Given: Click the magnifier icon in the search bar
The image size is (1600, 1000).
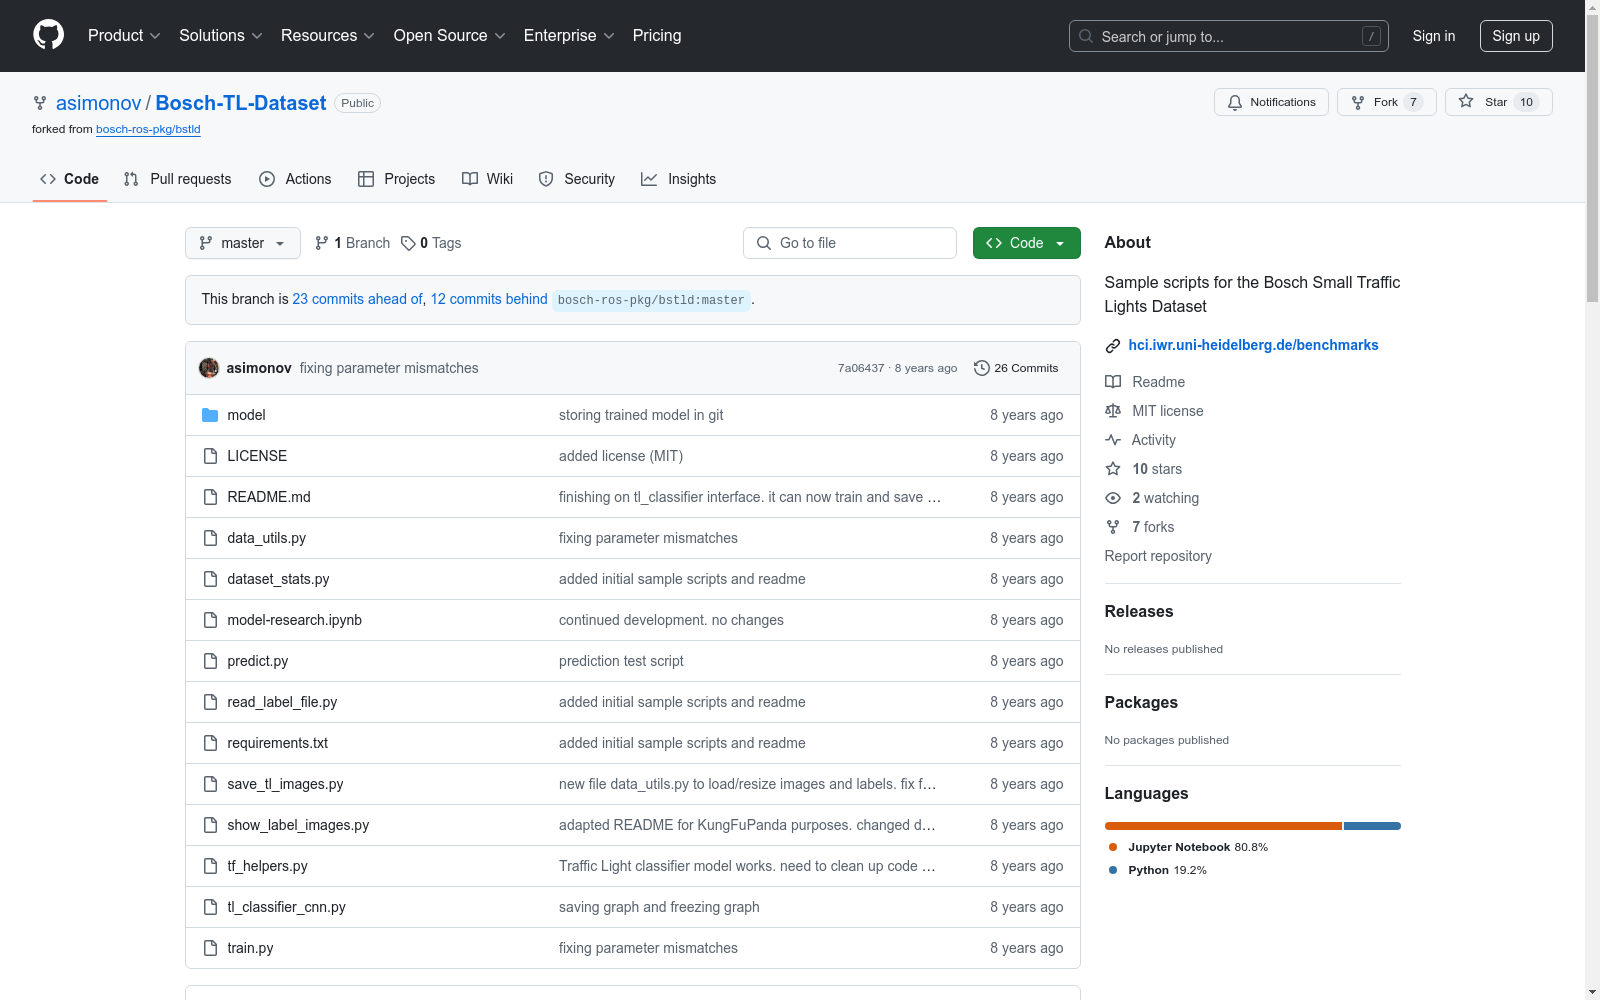Looking at the screenshot, I should 1086,36.
